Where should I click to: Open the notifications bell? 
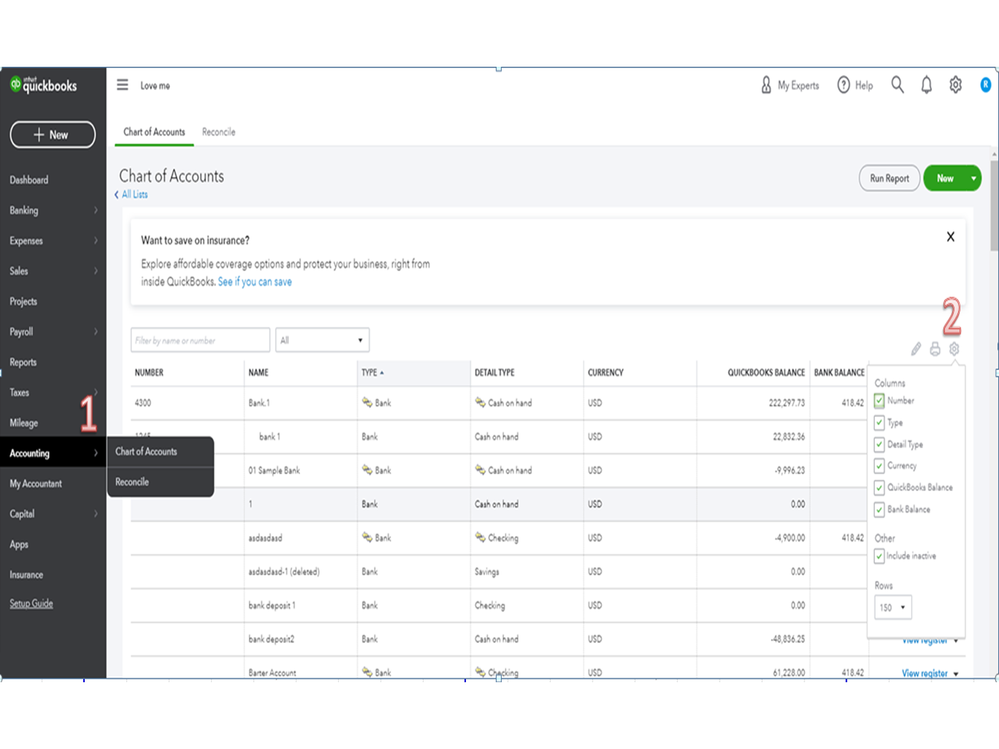[926, 85]
